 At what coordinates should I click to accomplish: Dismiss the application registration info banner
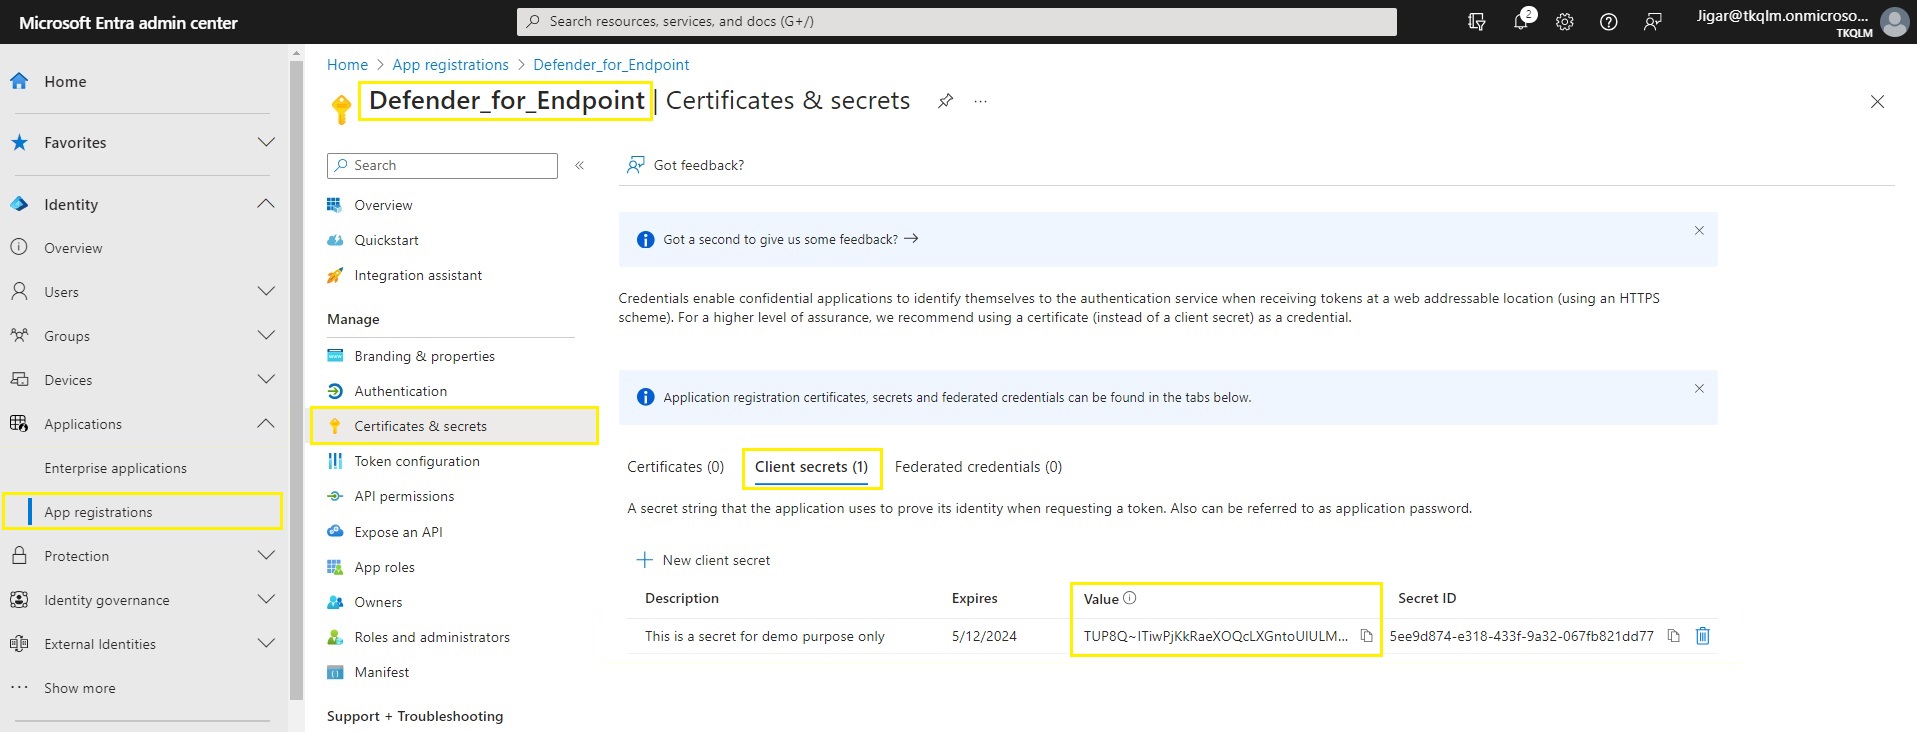pos(1699,389)
